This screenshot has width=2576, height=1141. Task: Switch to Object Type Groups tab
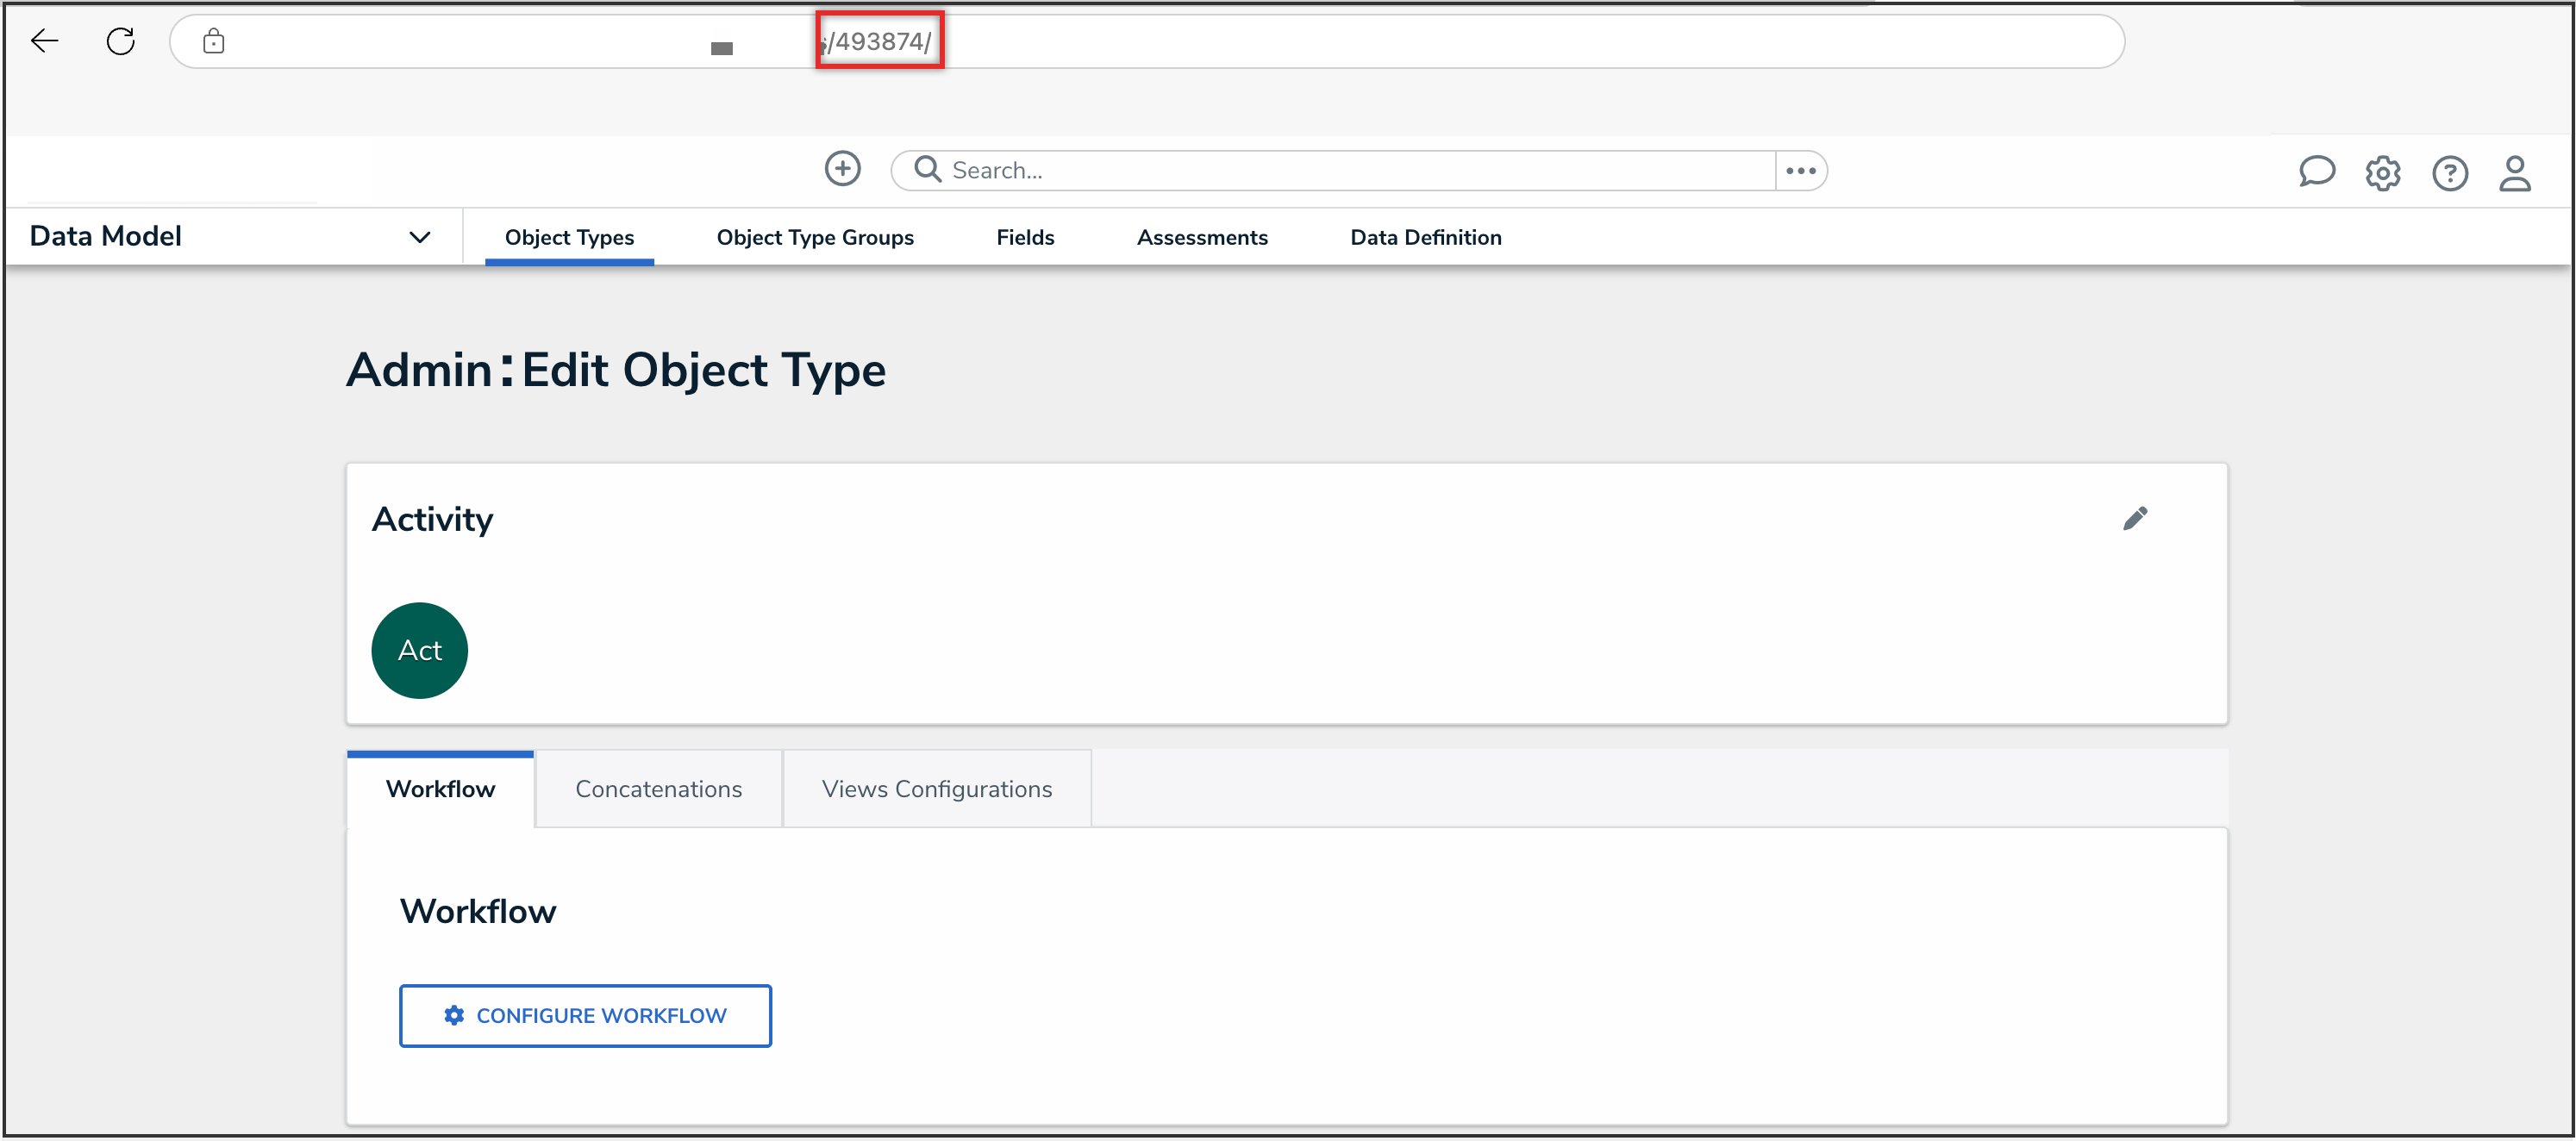pos(814,237)
